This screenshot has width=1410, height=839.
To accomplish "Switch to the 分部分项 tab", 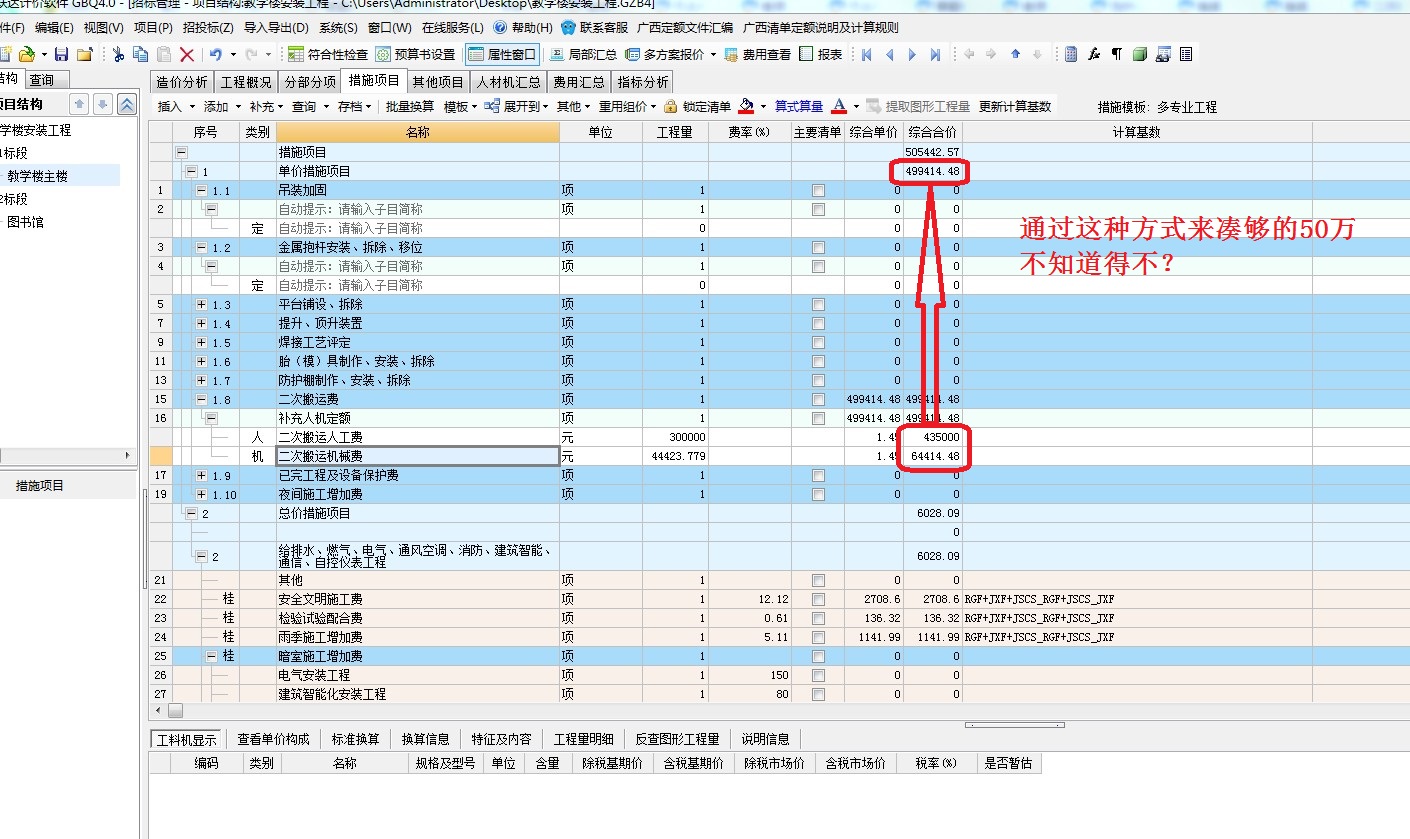I will [x=310, y=81].
